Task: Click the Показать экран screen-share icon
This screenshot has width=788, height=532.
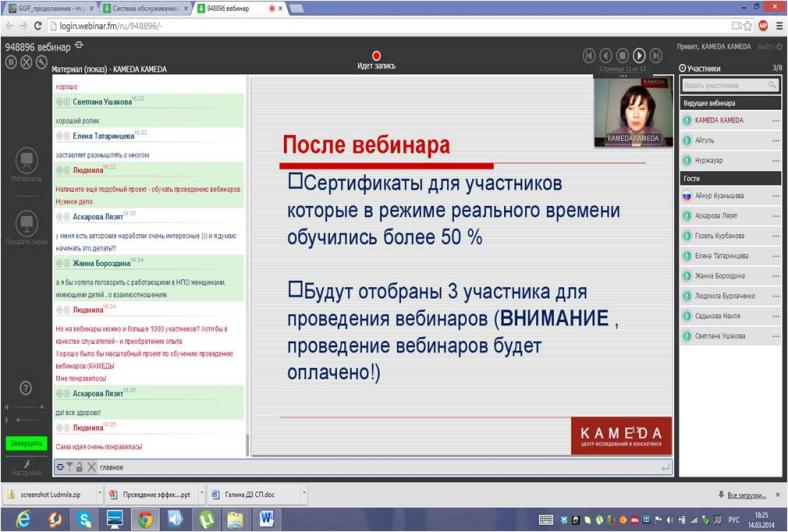Action: tap(27, 228)
